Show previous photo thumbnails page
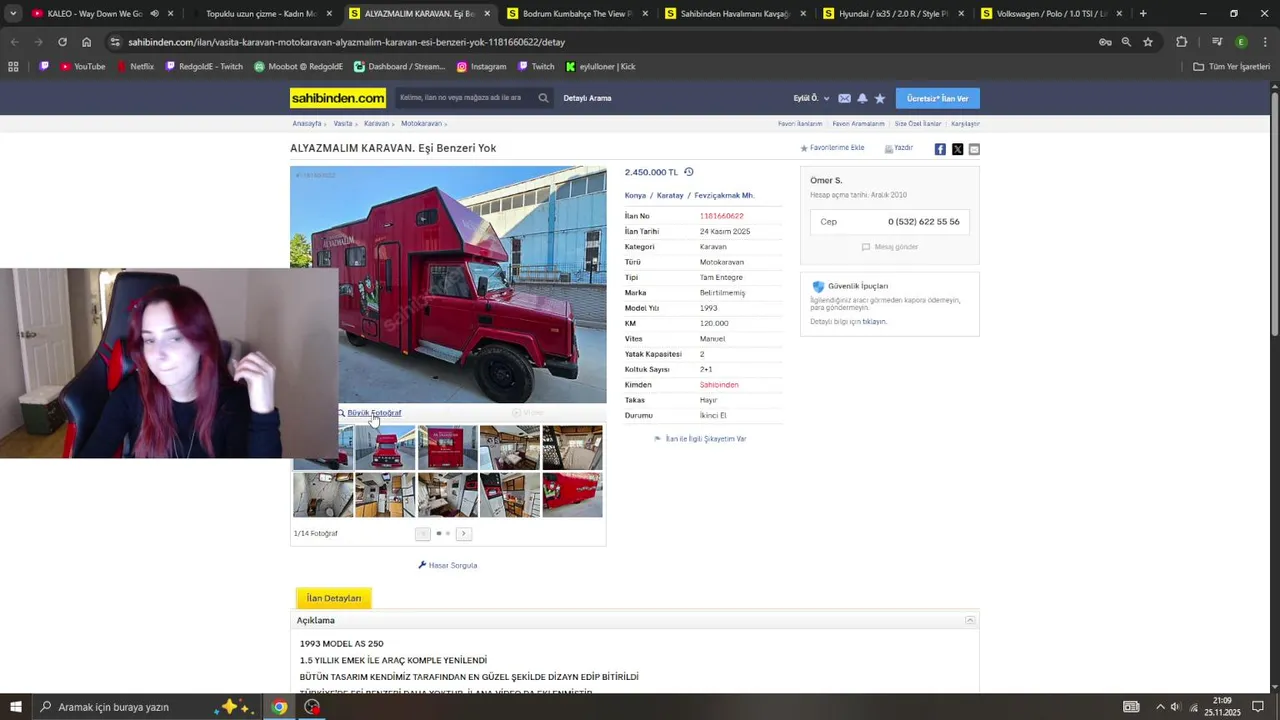The height and width of the screenshot is (720, 1280). click(423, 534)
